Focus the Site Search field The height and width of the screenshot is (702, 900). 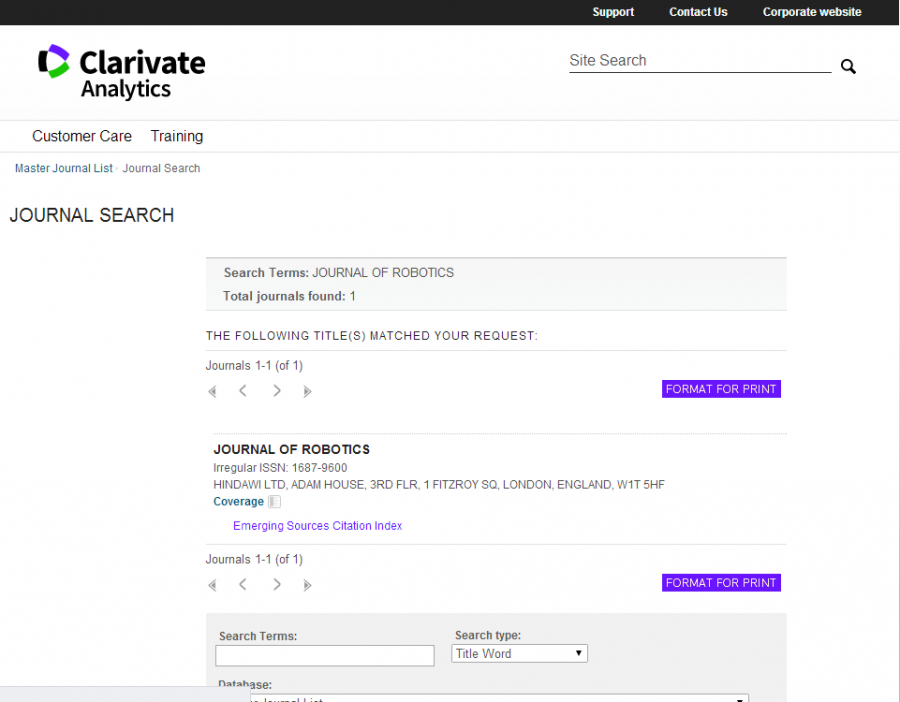click(699, 61)
